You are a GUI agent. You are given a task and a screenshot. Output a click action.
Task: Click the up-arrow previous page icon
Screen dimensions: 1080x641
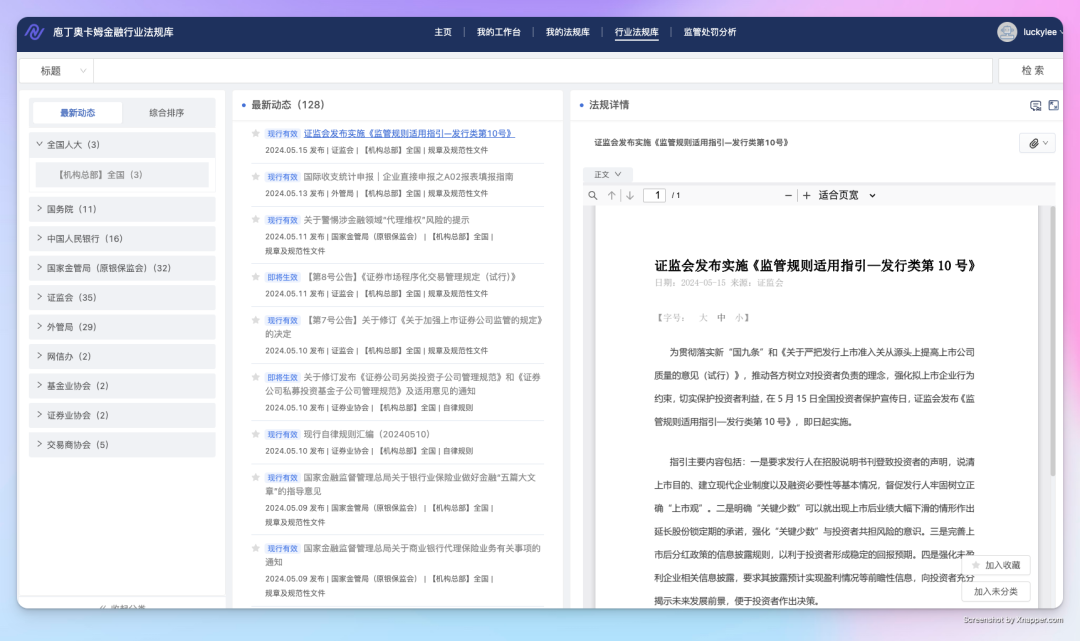(612, 195)
